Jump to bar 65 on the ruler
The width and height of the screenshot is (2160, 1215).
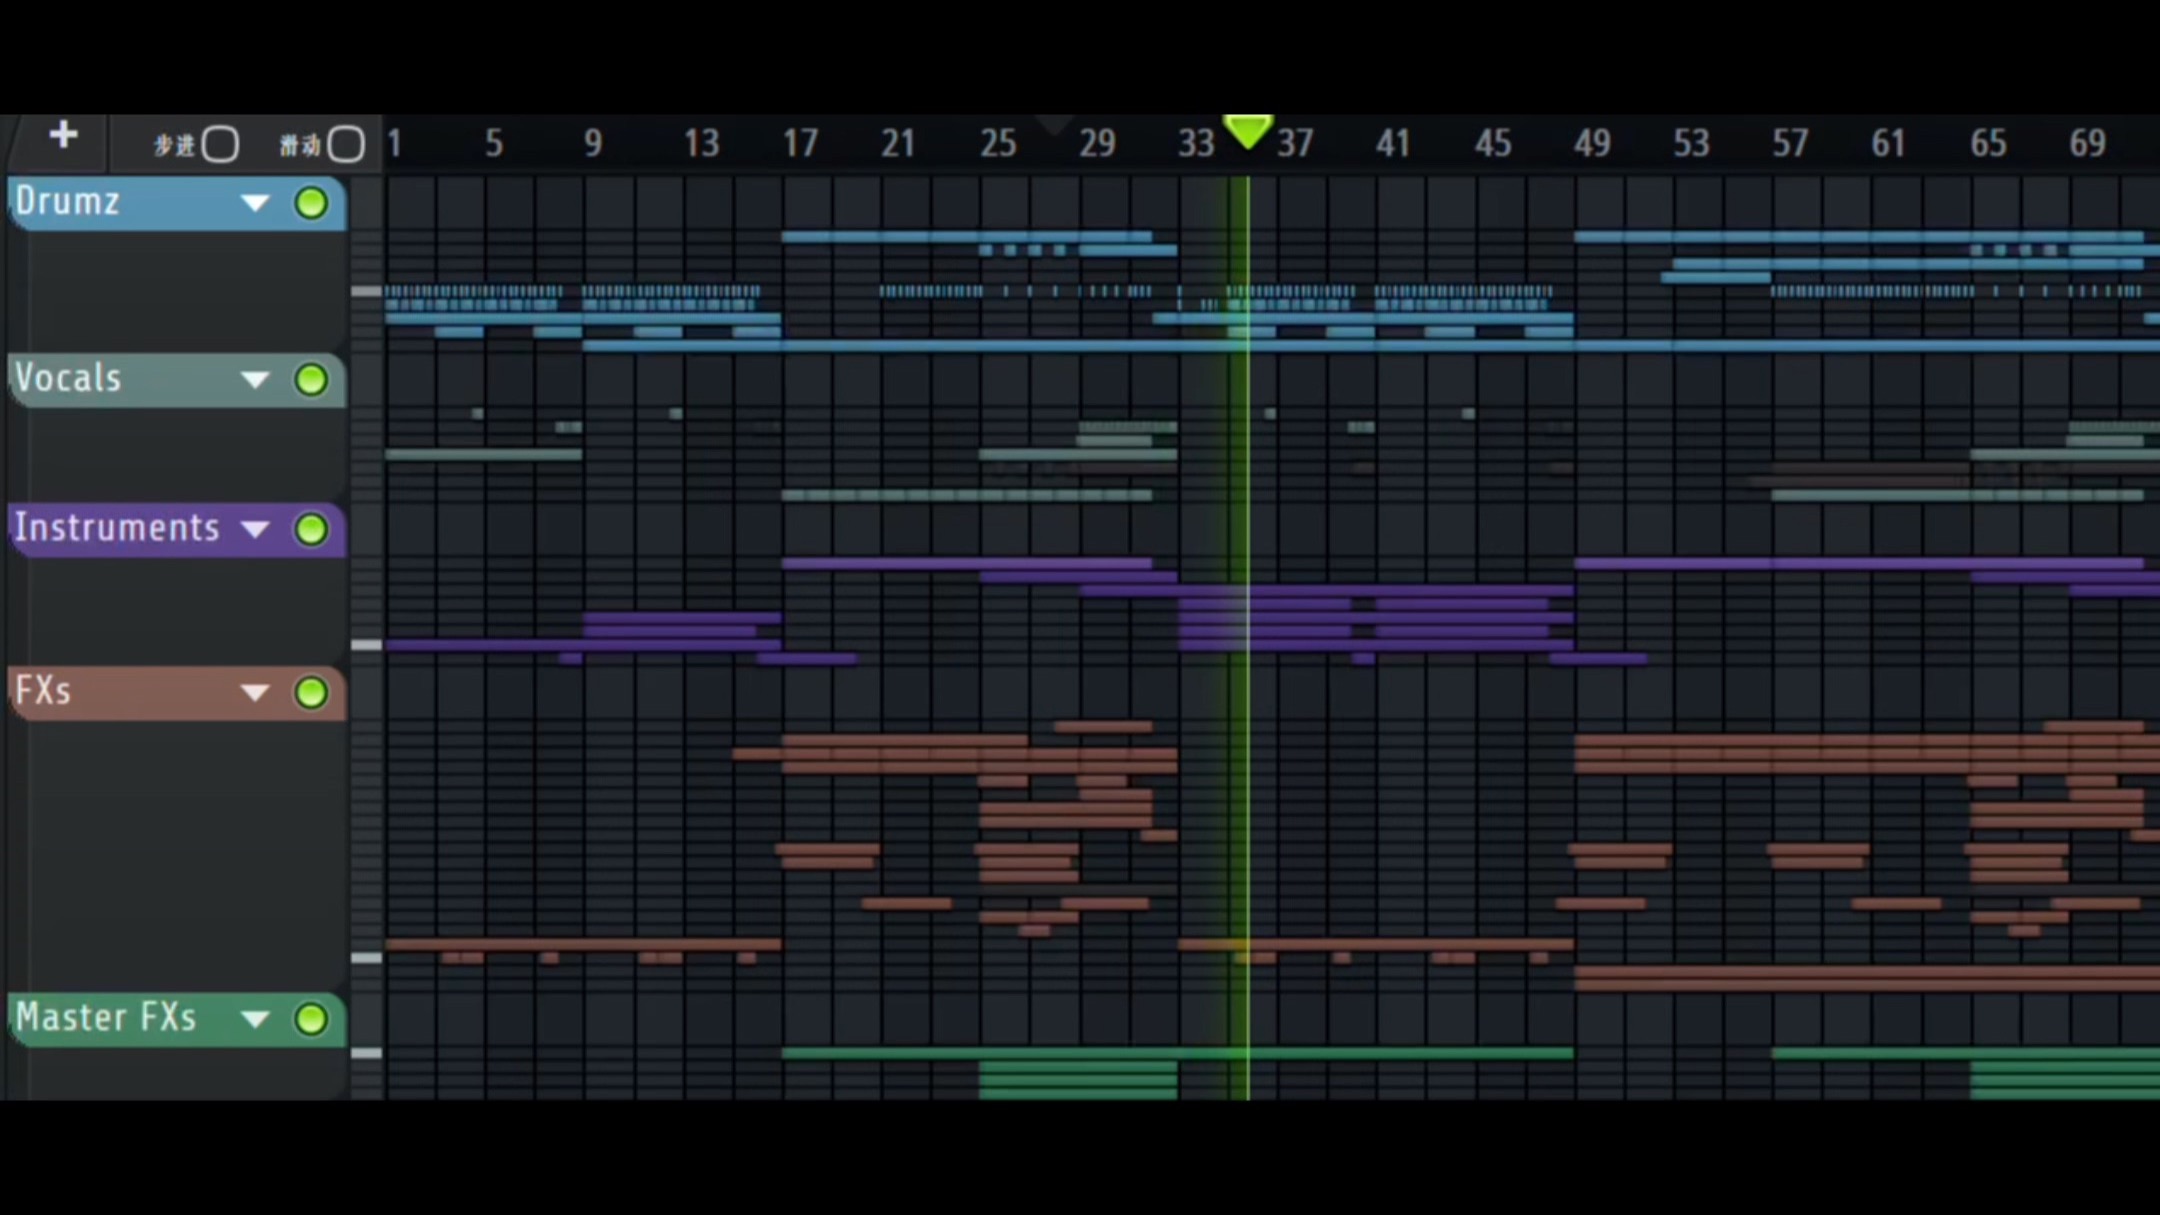(1988, 144)
